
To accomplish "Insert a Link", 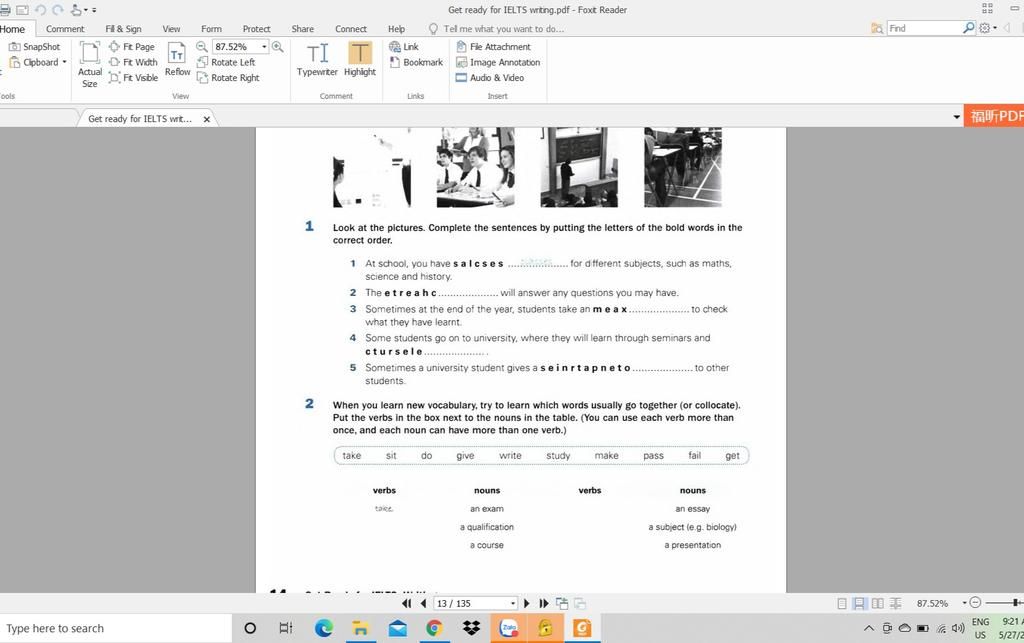I will (x=404, y=46).
